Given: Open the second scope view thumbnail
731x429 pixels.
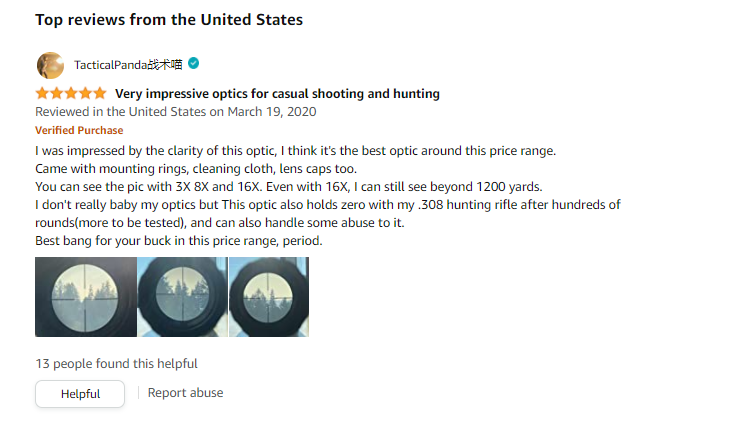Looking at the screenshot, I should (182, 297).
